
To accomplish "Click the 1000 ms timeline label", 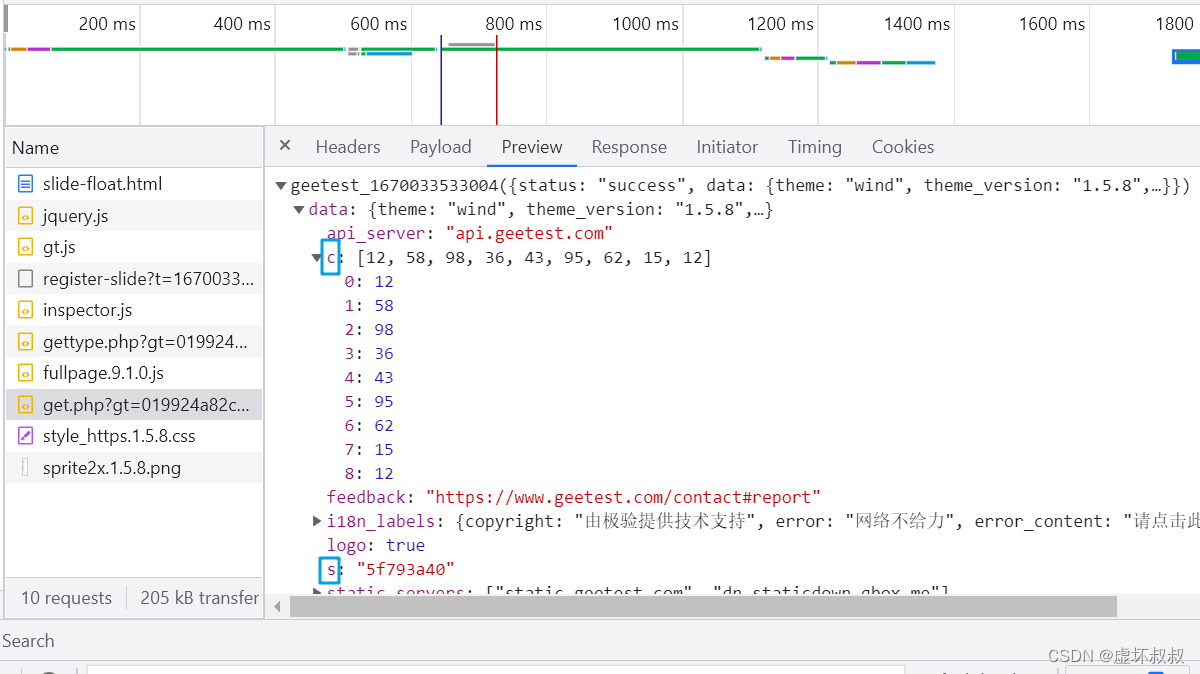I will click(646, 24).
